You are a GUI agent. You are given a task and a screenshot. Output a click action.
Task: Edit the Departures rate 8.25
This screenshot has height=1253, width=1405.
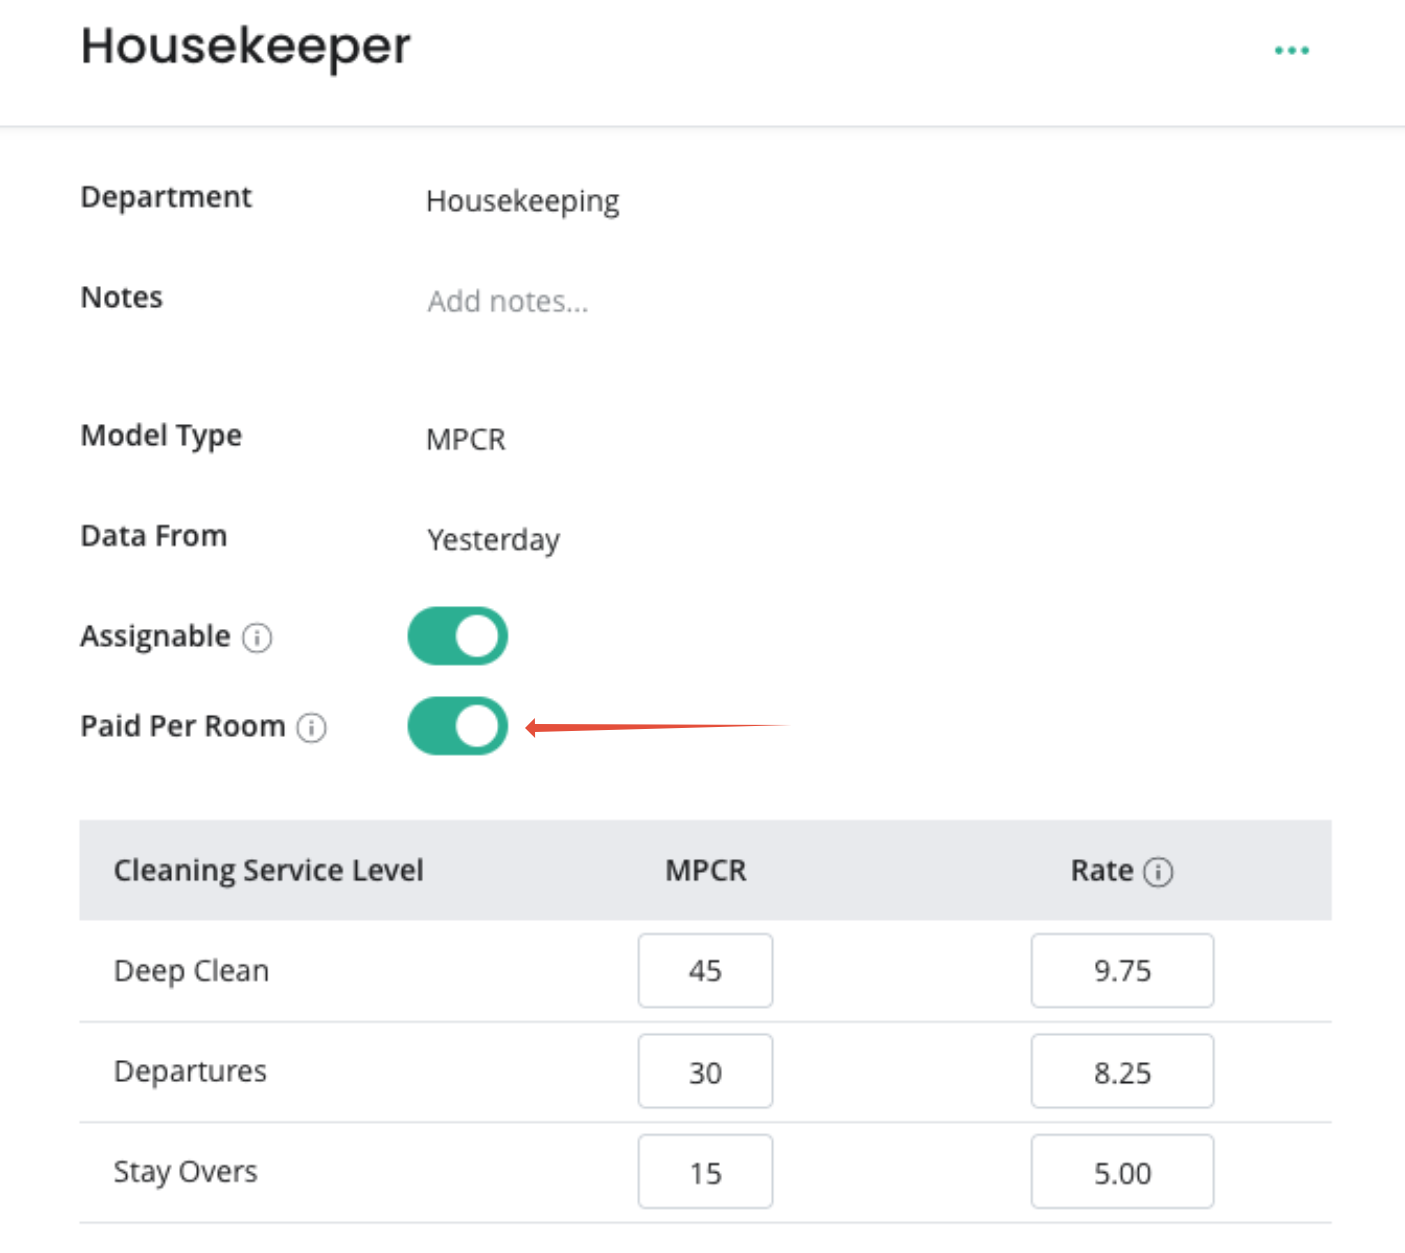click(1122, 1071)
